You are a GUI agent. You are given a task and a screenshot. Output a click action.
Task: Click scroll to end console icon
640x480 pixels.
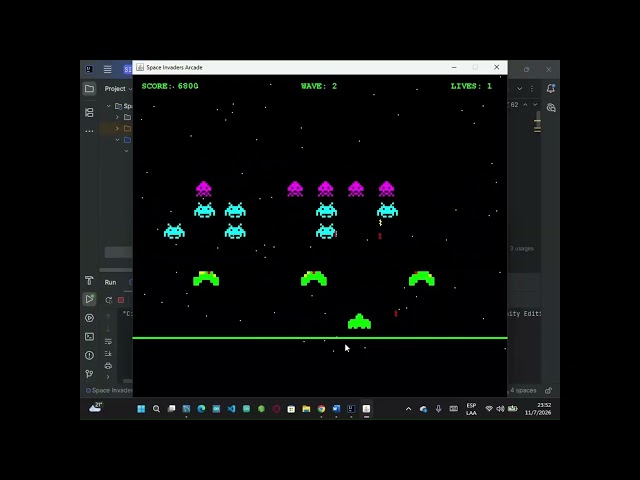pyautogui.click(x=108, y=353)
